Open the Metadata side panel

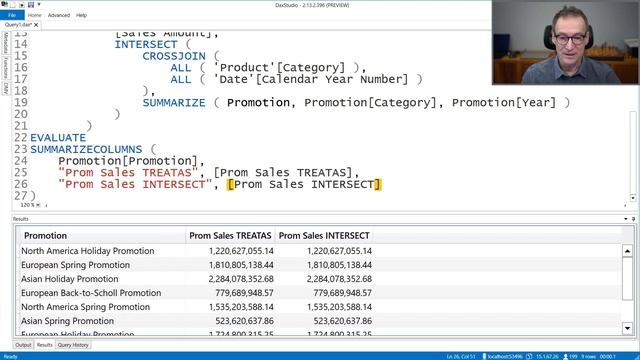click(x=6, y=42)
